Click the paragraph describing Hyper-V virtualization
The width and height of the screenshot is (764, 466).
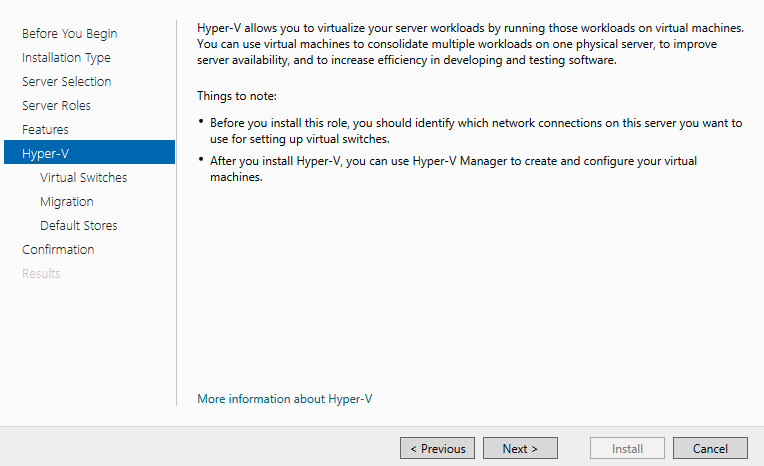[470, 44]
